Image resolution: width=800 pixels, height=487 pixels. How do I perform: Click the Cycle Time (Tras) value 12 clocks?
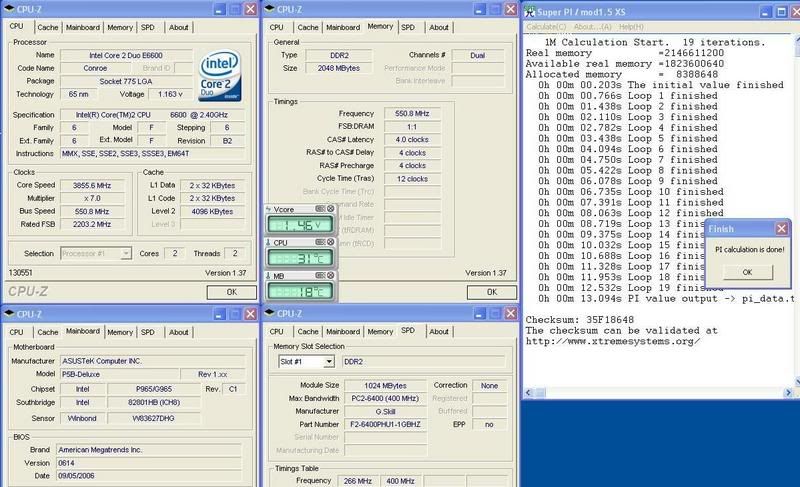tap(412, 178)
